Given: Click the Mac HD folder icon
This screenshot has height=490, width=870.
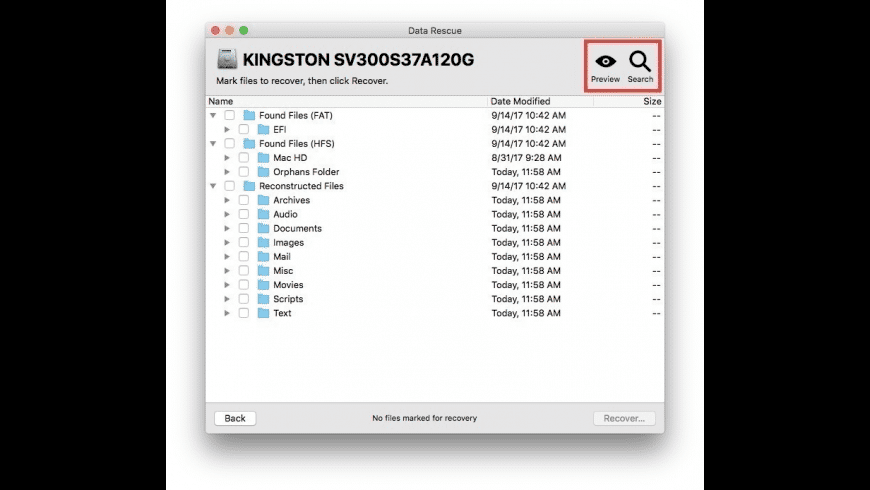Looking at the screenshot, I should pyautogui.click(x=264, y=158).
